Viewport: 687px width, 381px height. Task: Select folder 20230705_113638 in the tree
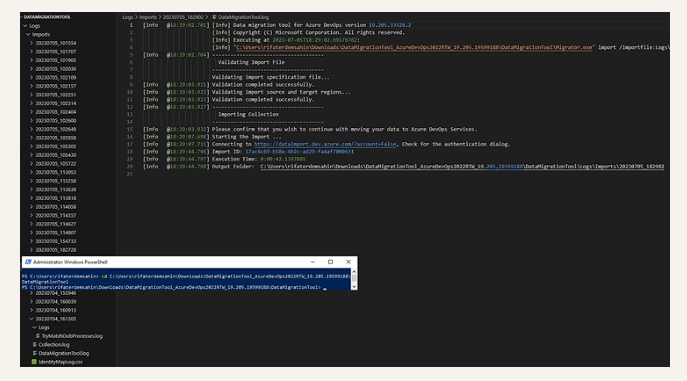pos(56,189)
